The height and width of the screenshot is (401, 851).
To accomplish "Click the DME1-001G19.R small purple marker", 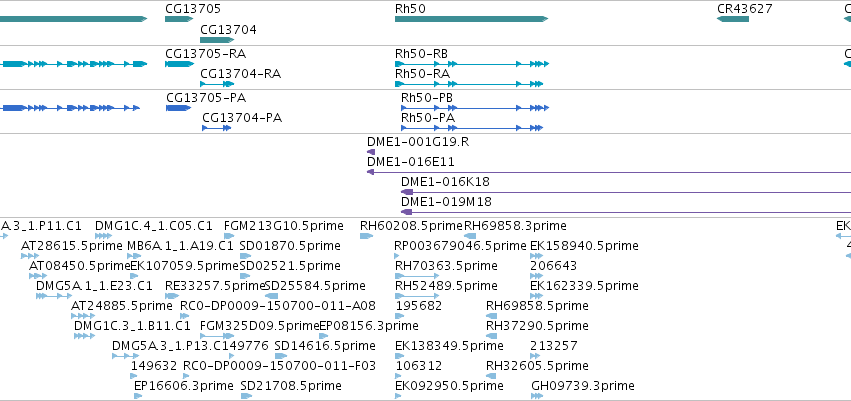I will click(x=371, y=152).
